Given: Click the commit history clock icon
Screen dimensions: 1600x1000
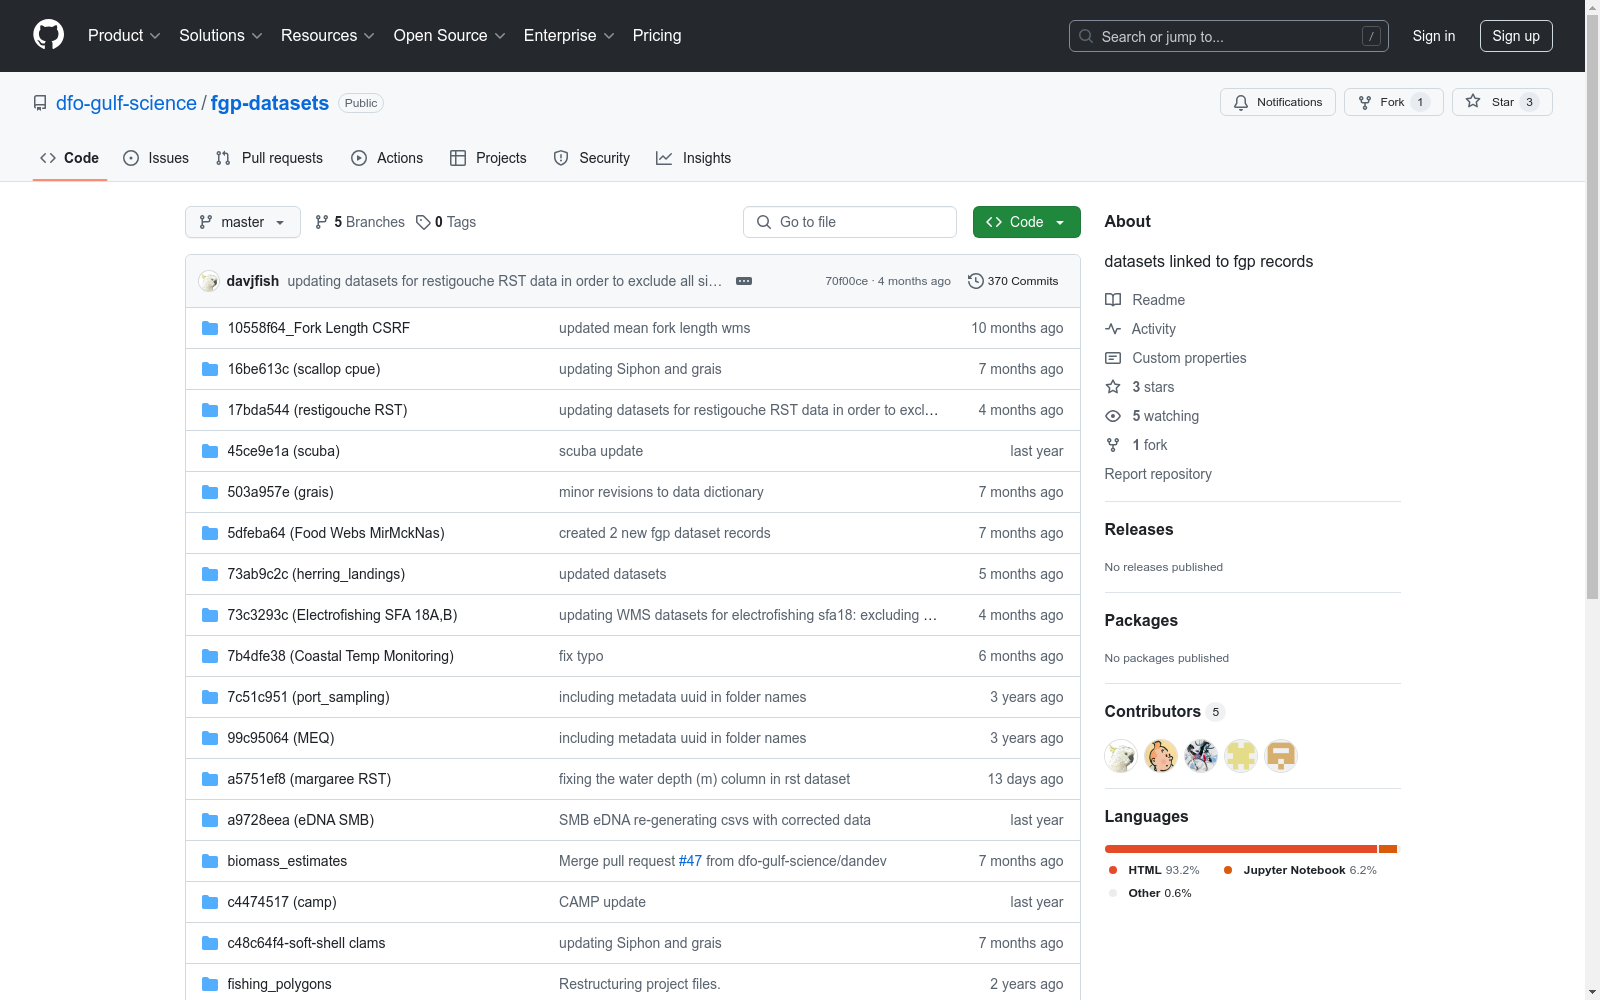Looking at the screenshot, I should click(976, 281).
